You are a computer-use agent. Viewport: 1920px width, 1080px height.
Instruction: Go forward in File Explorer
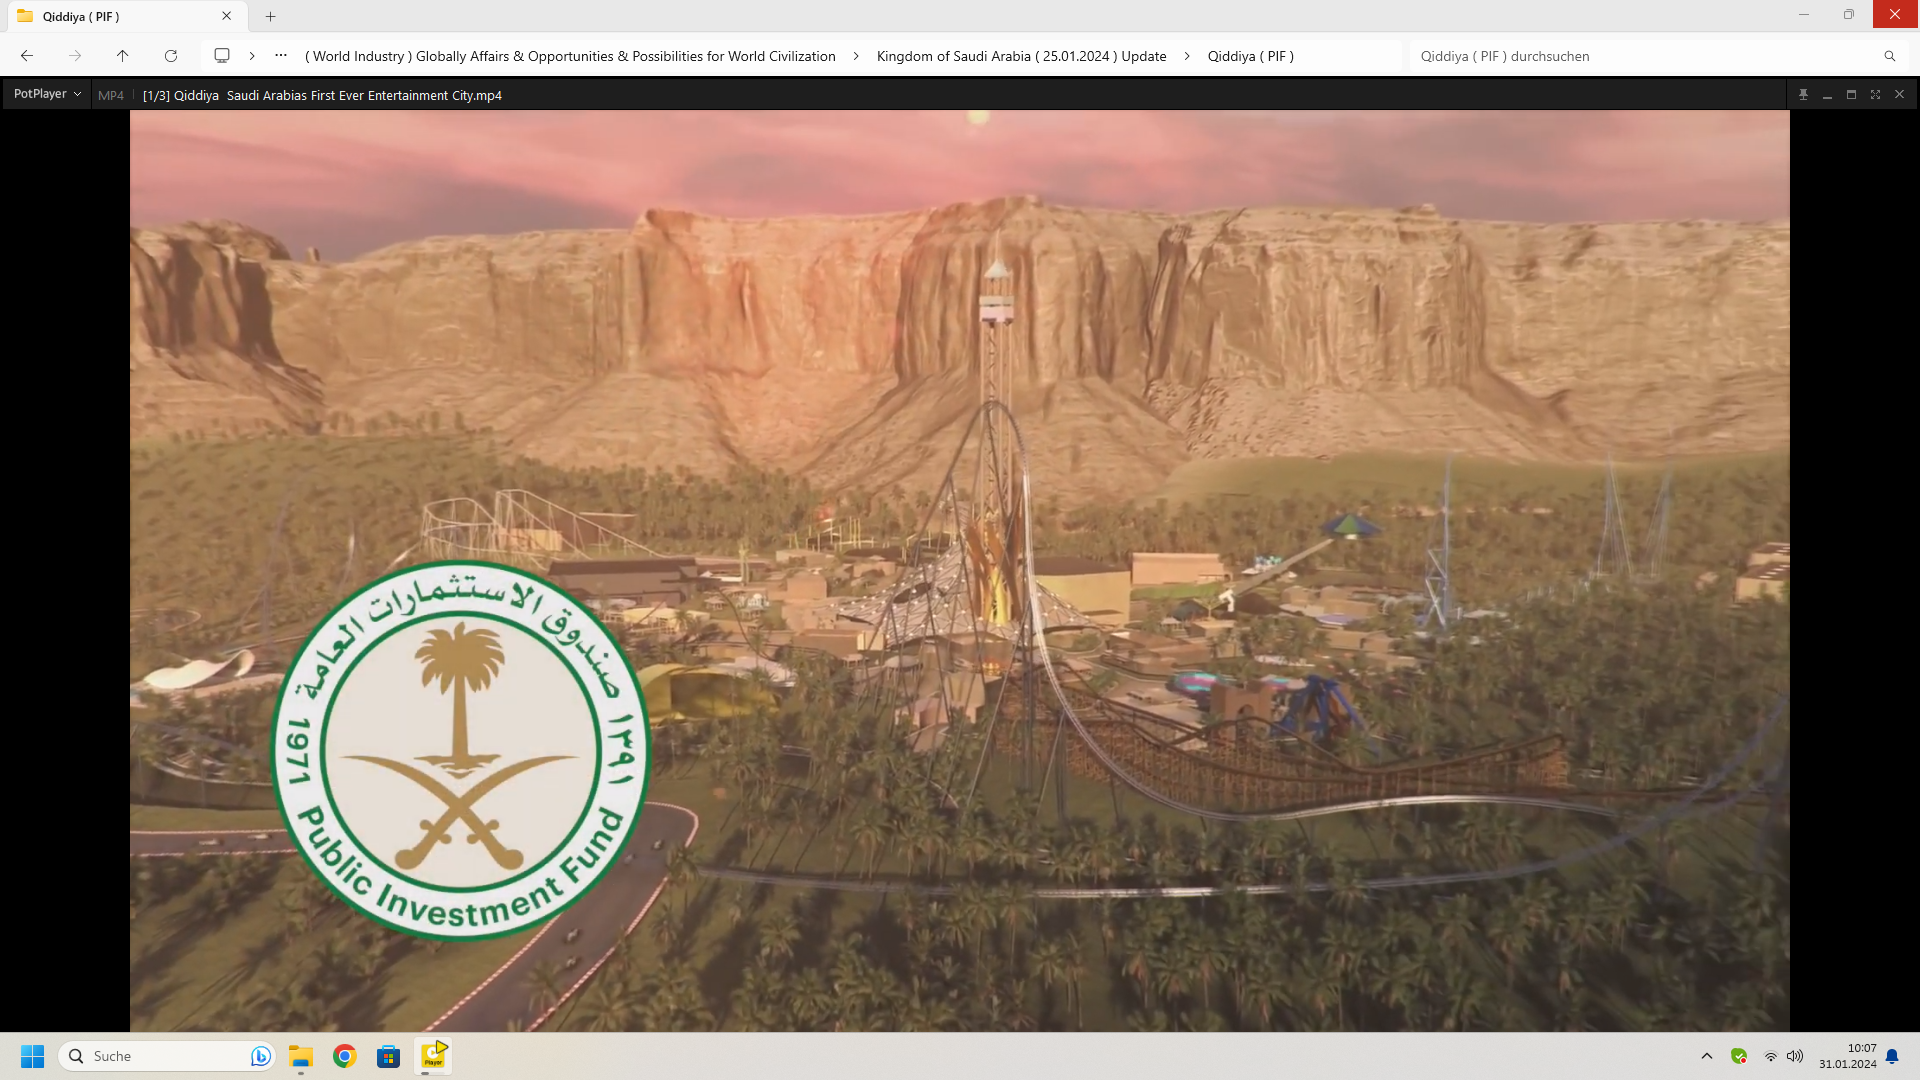(x=75, y=56)
